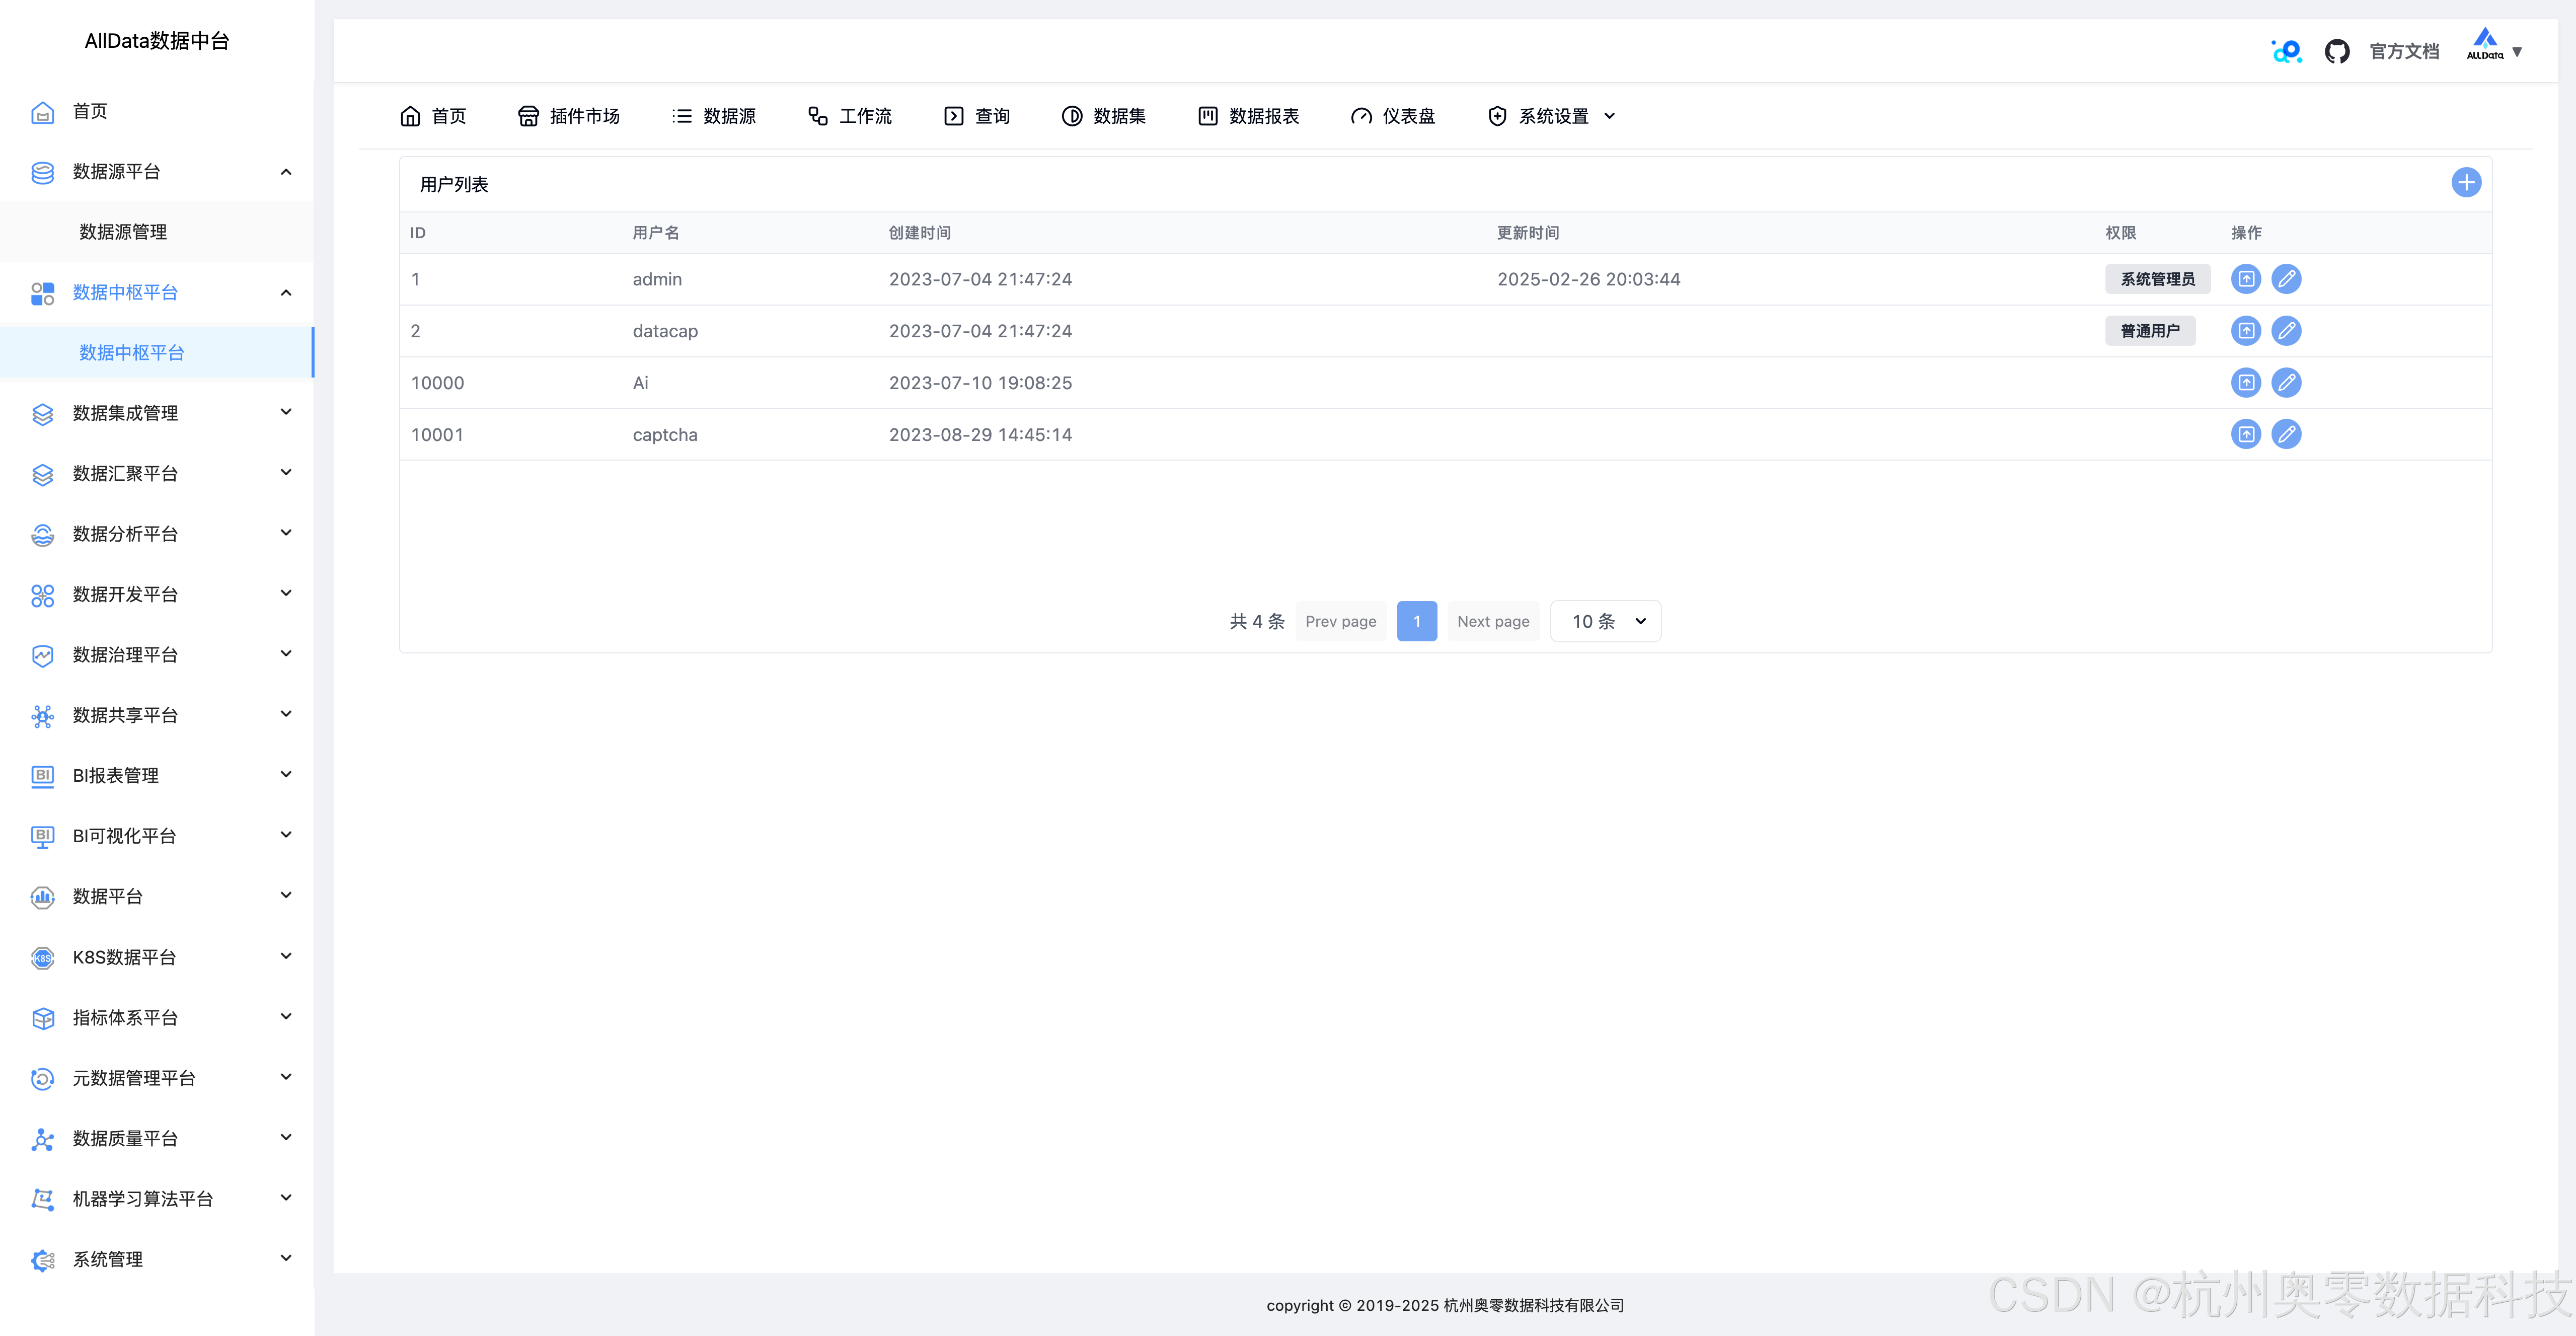The image size is (2576, 1336).
Task: Open the 工作流 top menu item
Action: (850, 116)
